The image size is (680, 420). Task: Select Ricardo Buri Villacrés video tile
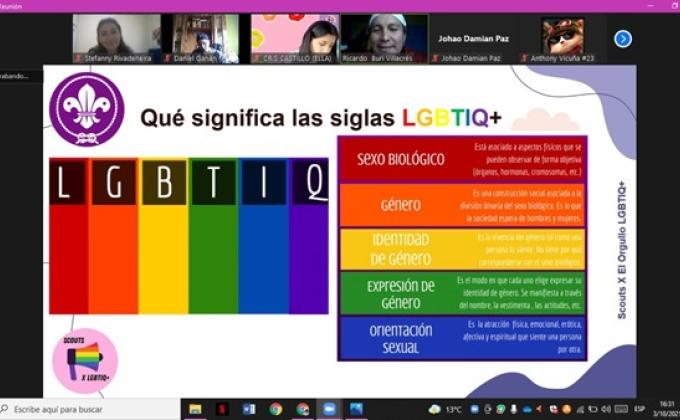383,38
